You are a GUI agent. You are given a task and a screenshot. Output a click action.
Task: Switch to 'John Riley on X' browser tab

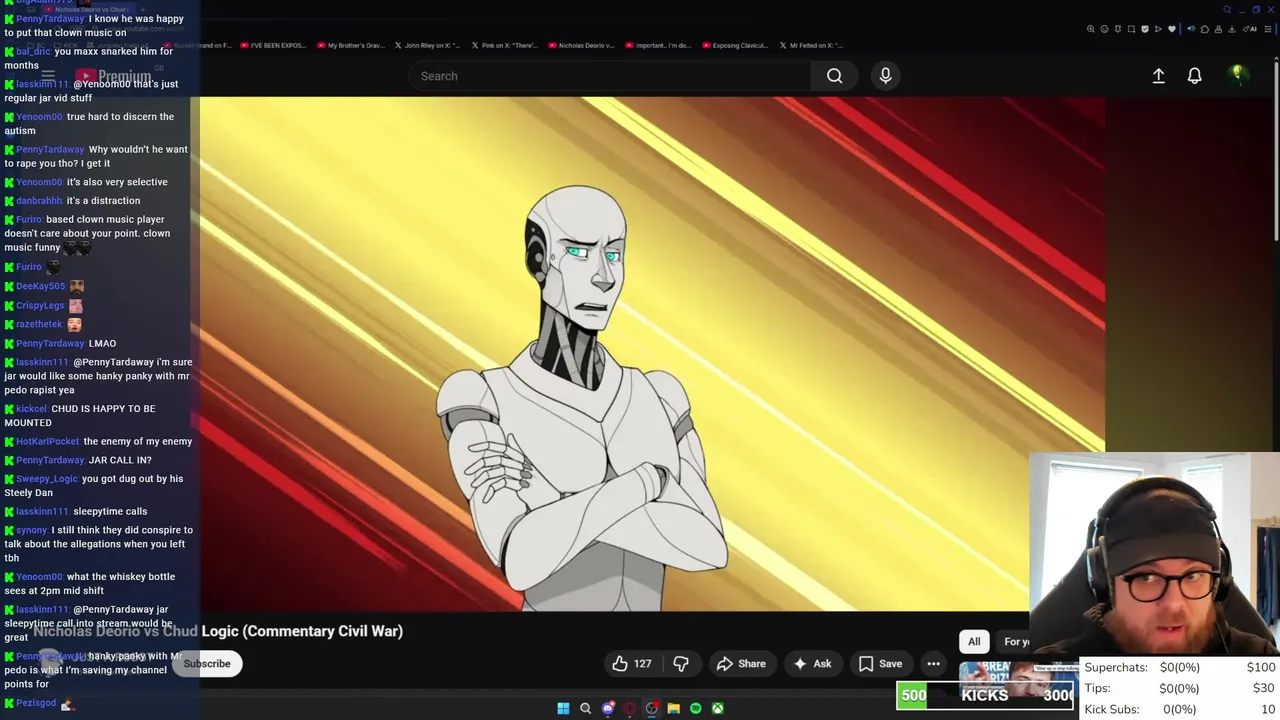[x=428, y=45]
